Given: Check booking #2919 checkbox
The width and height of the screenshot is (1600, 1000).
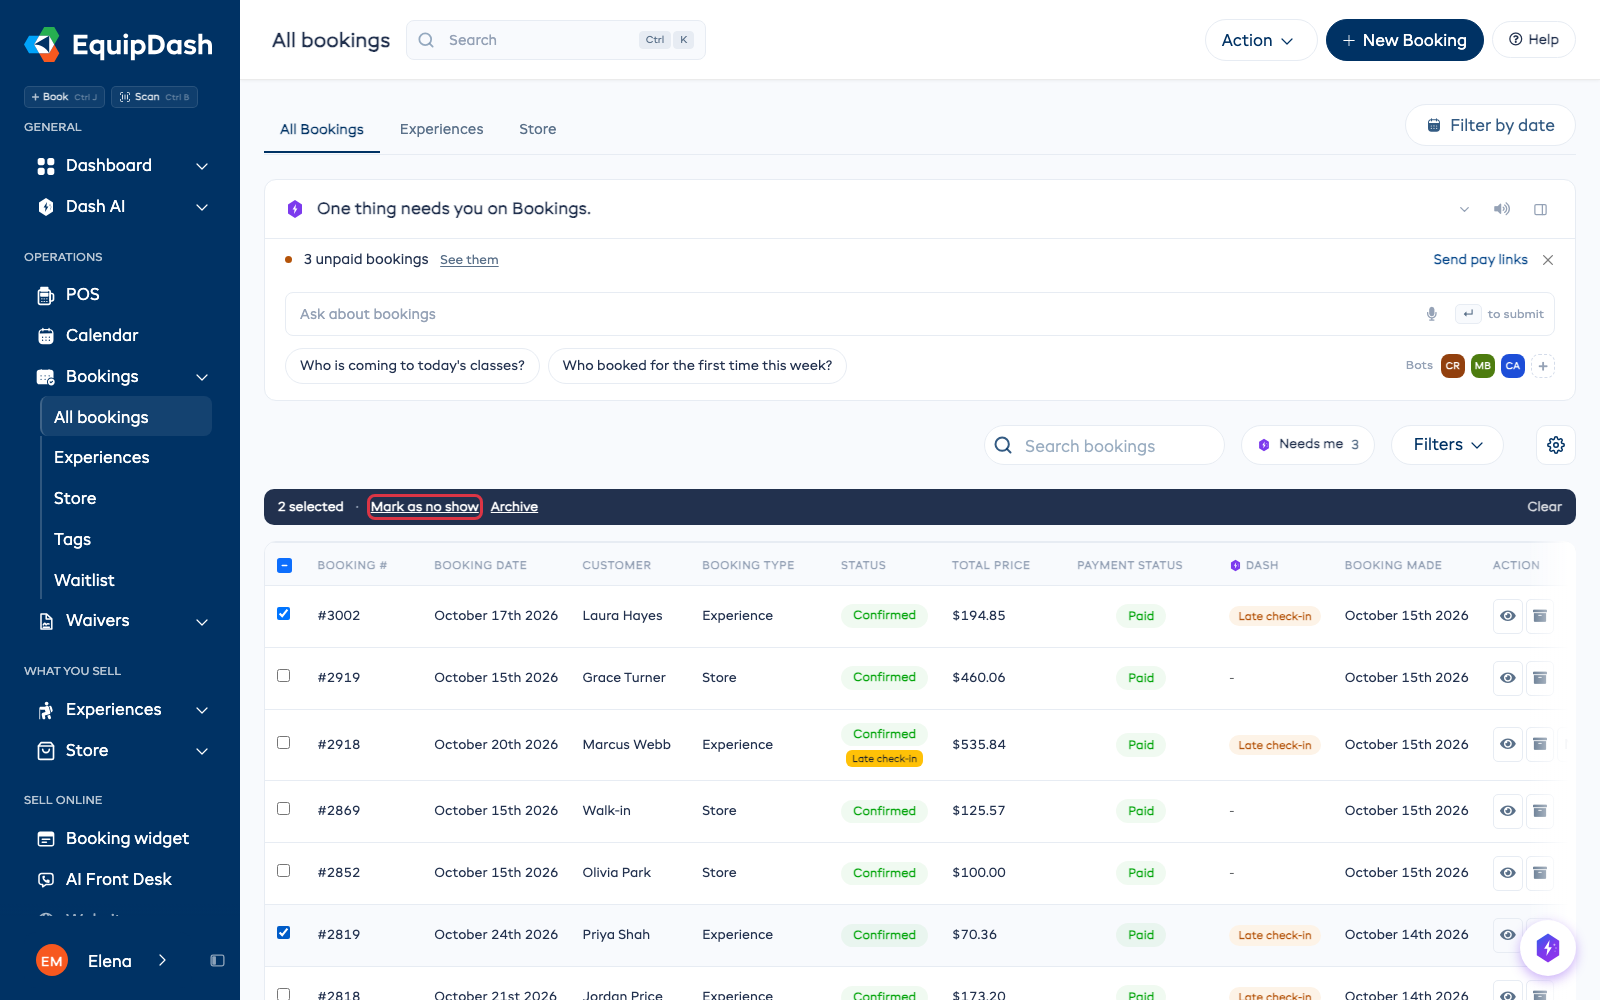Looking at the screenshot, I should click(284, 676).
